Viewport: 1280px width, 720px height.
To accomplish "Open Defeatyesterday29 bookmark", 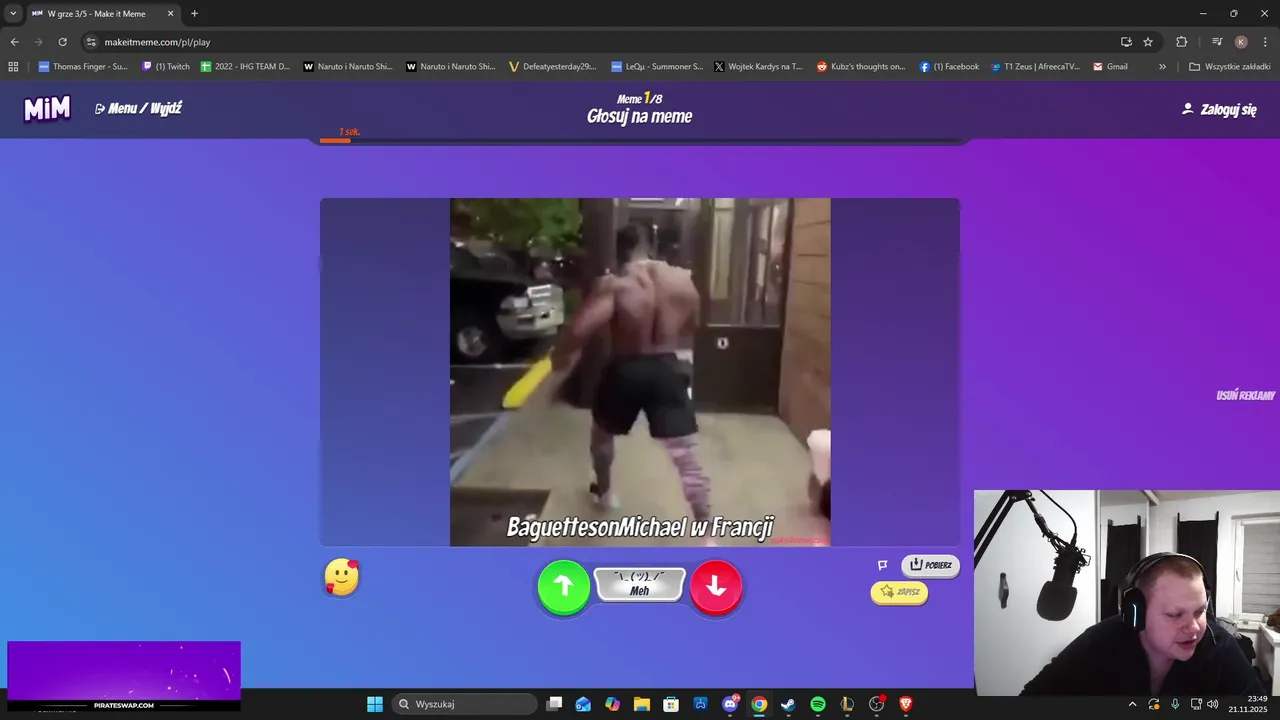I will pyautogui.click(x=552, y=67).
